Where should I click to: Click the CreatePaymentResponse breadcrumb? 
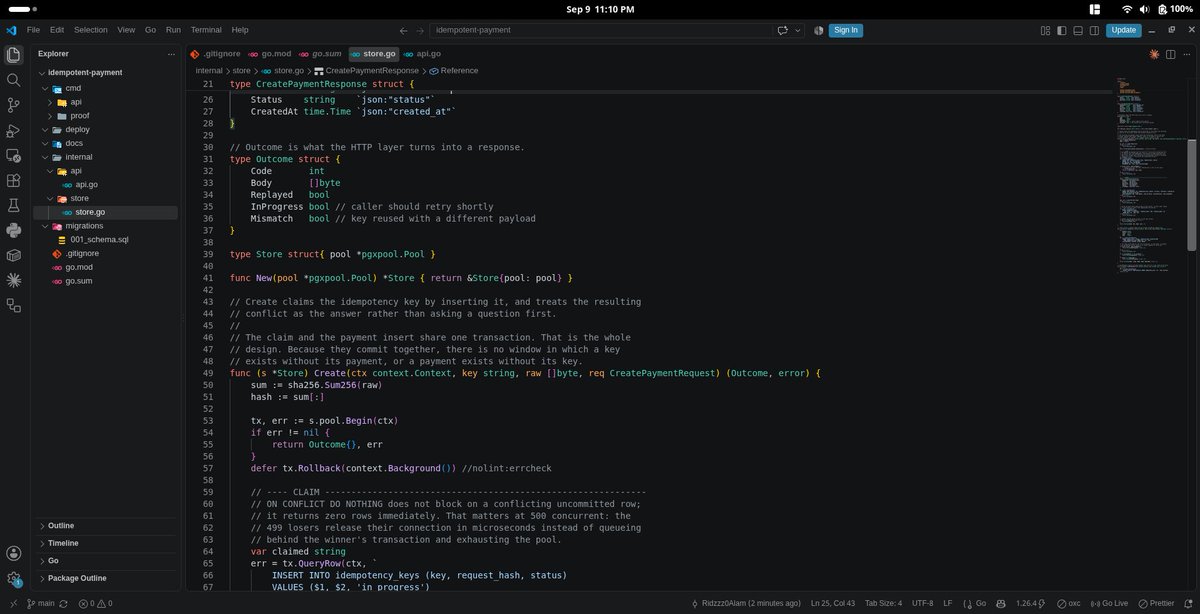click(x=365, y=71)
